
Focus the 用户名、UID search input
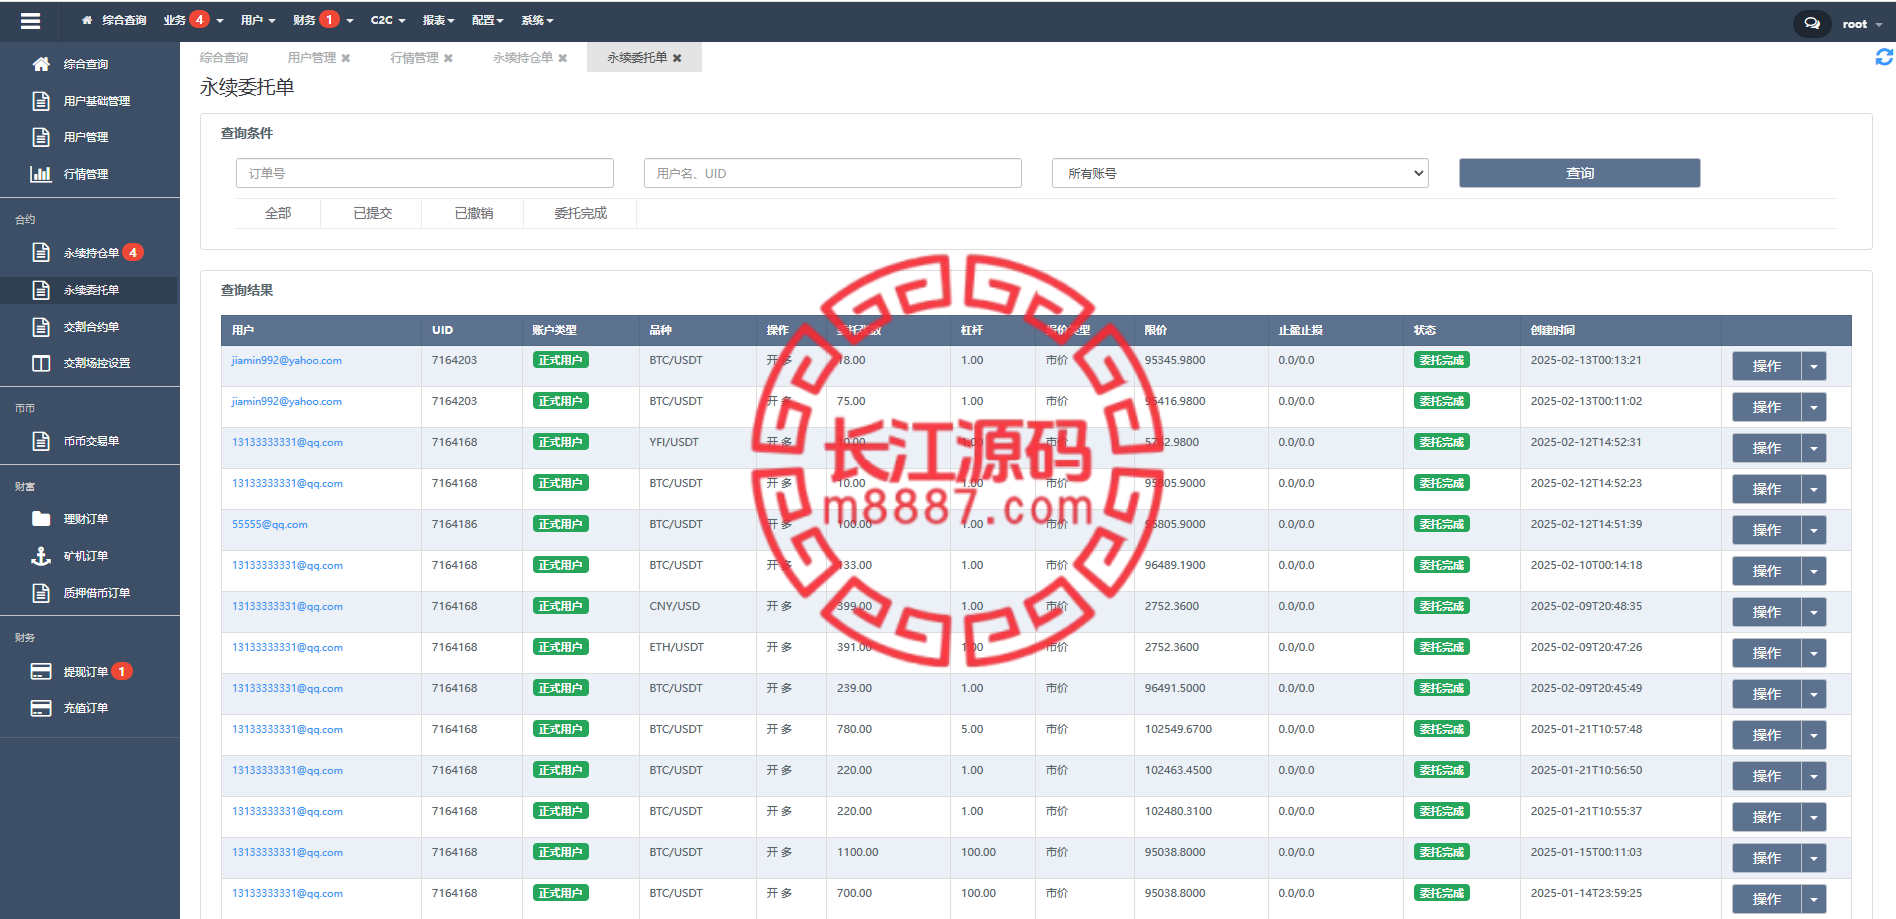click(x=833, y=173)
